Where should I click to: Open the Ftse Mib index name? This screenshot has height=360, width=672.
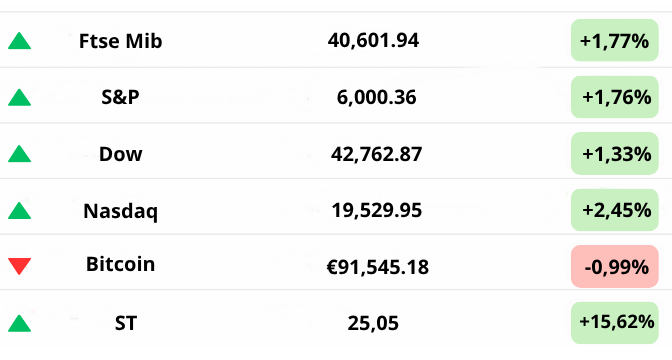(x=120, y=41)
